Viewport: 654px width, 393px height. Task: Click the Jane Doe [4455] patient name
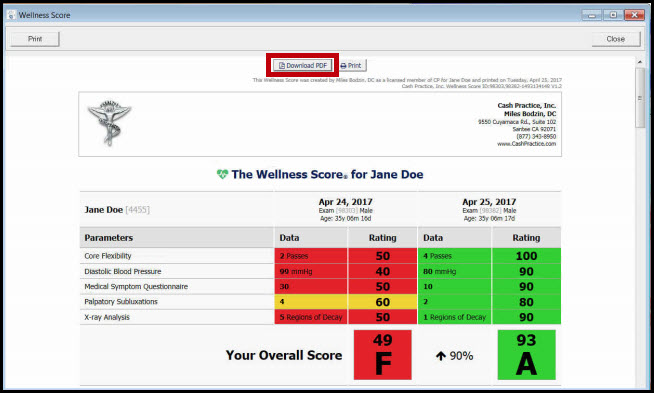coord(117,209)
